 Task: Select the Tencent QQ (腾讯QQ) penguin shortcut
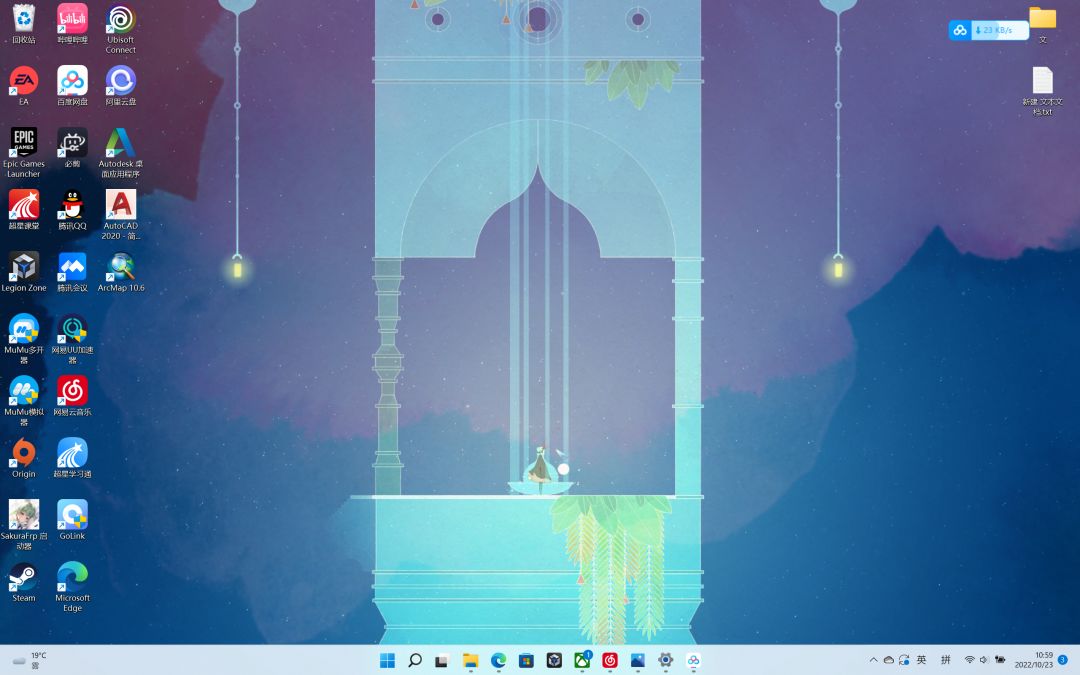point(72,210)
